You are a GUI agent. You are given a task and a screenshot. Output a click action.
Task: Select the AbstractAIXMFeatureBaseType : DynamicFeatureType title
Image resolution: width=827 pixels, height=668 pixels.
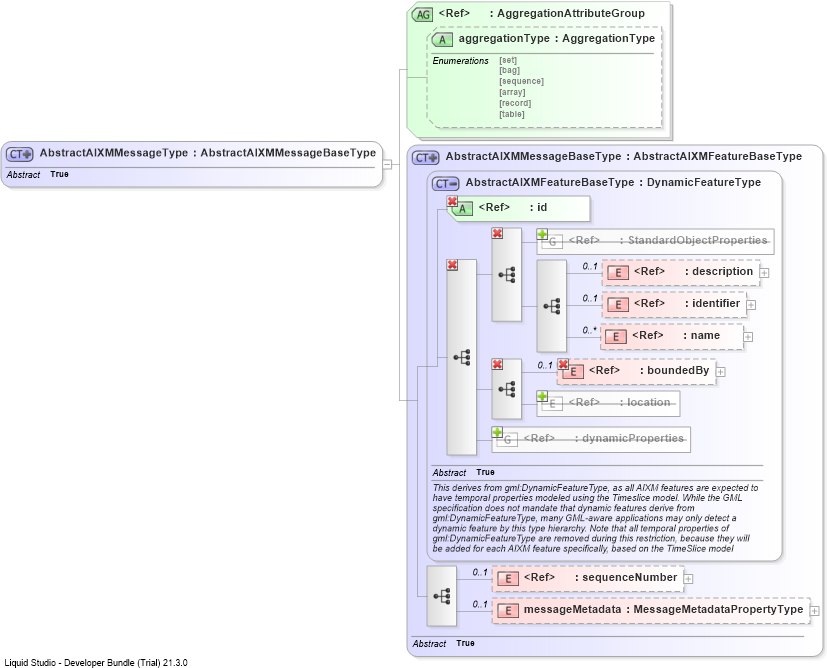pos(613,182)
